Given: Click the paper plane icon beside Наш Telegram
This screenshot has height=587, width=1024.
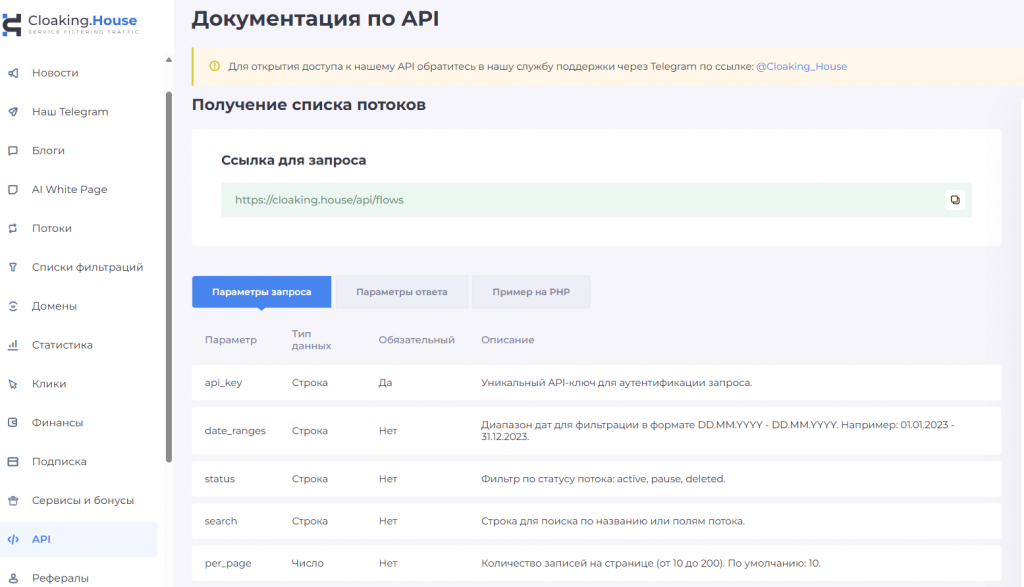Looking at the screenshot, I should [13, 112].
